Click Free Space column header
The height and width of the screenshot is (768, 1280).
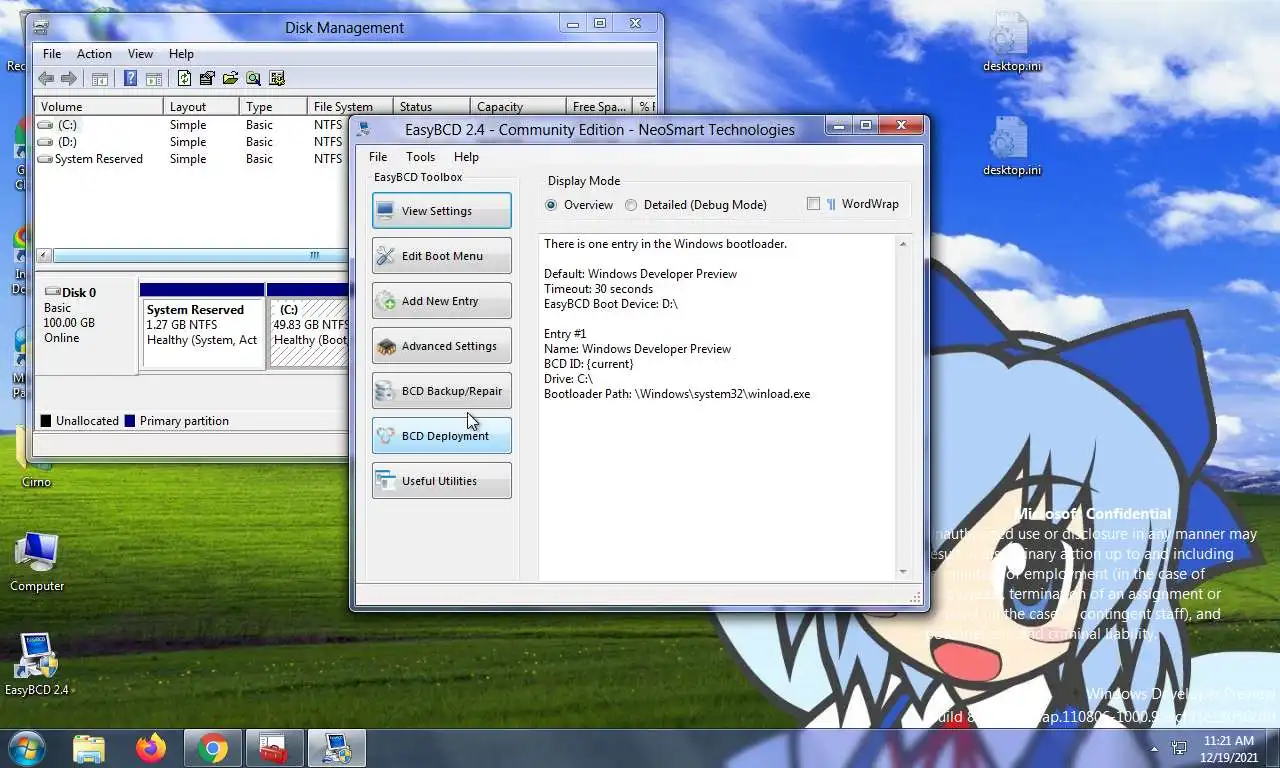click(x=598, y=107)
